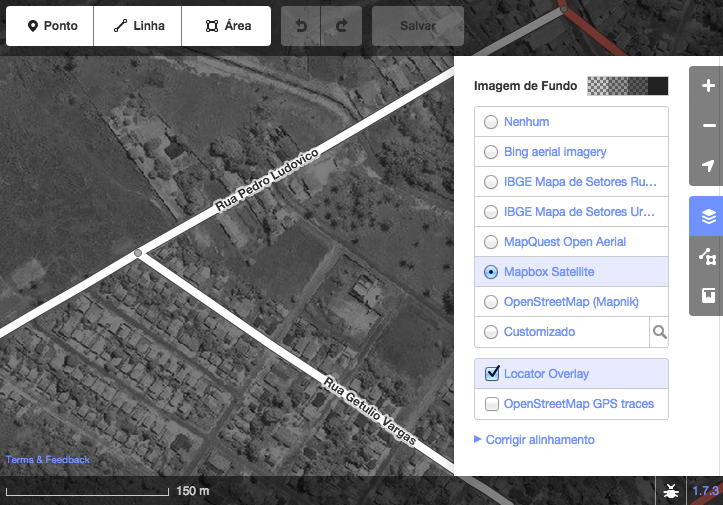This screenshot has width=723, height=505.
Task: Click the Salvar button
Action: pyautogui.click(x=418, y=26)
